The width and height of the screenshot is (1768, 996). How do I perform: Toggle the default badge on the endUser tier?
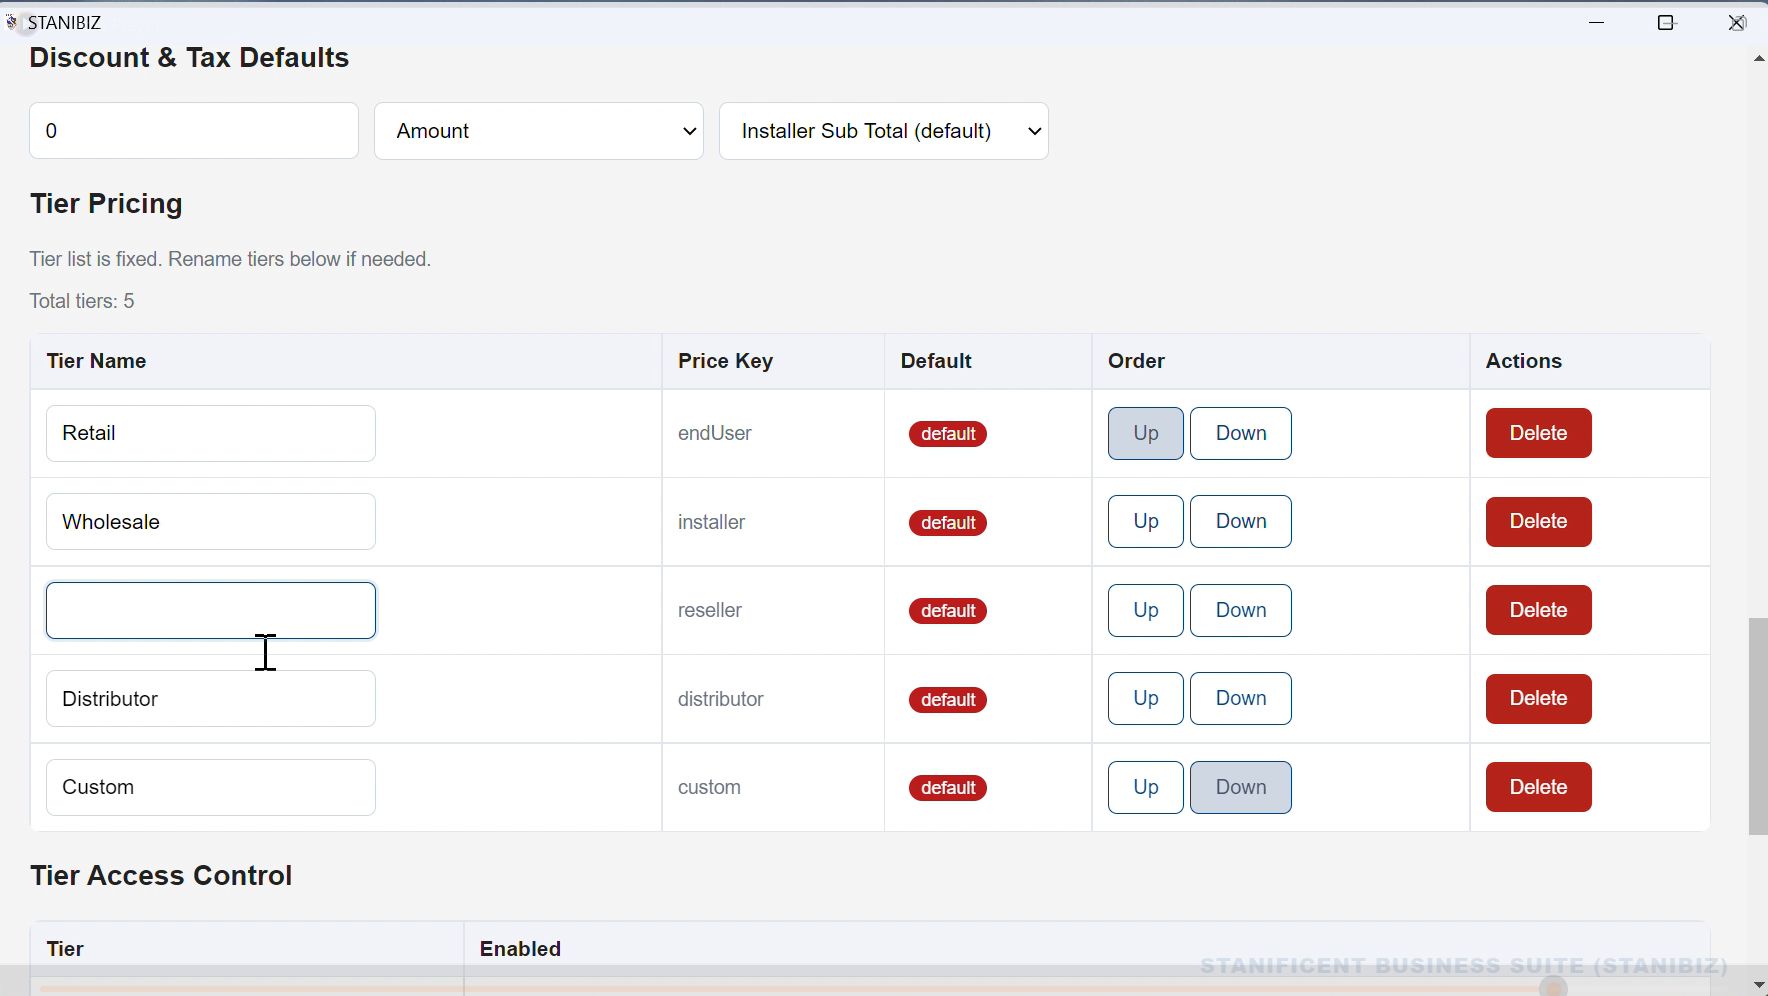pyautogui.click(x=947, y=434)
